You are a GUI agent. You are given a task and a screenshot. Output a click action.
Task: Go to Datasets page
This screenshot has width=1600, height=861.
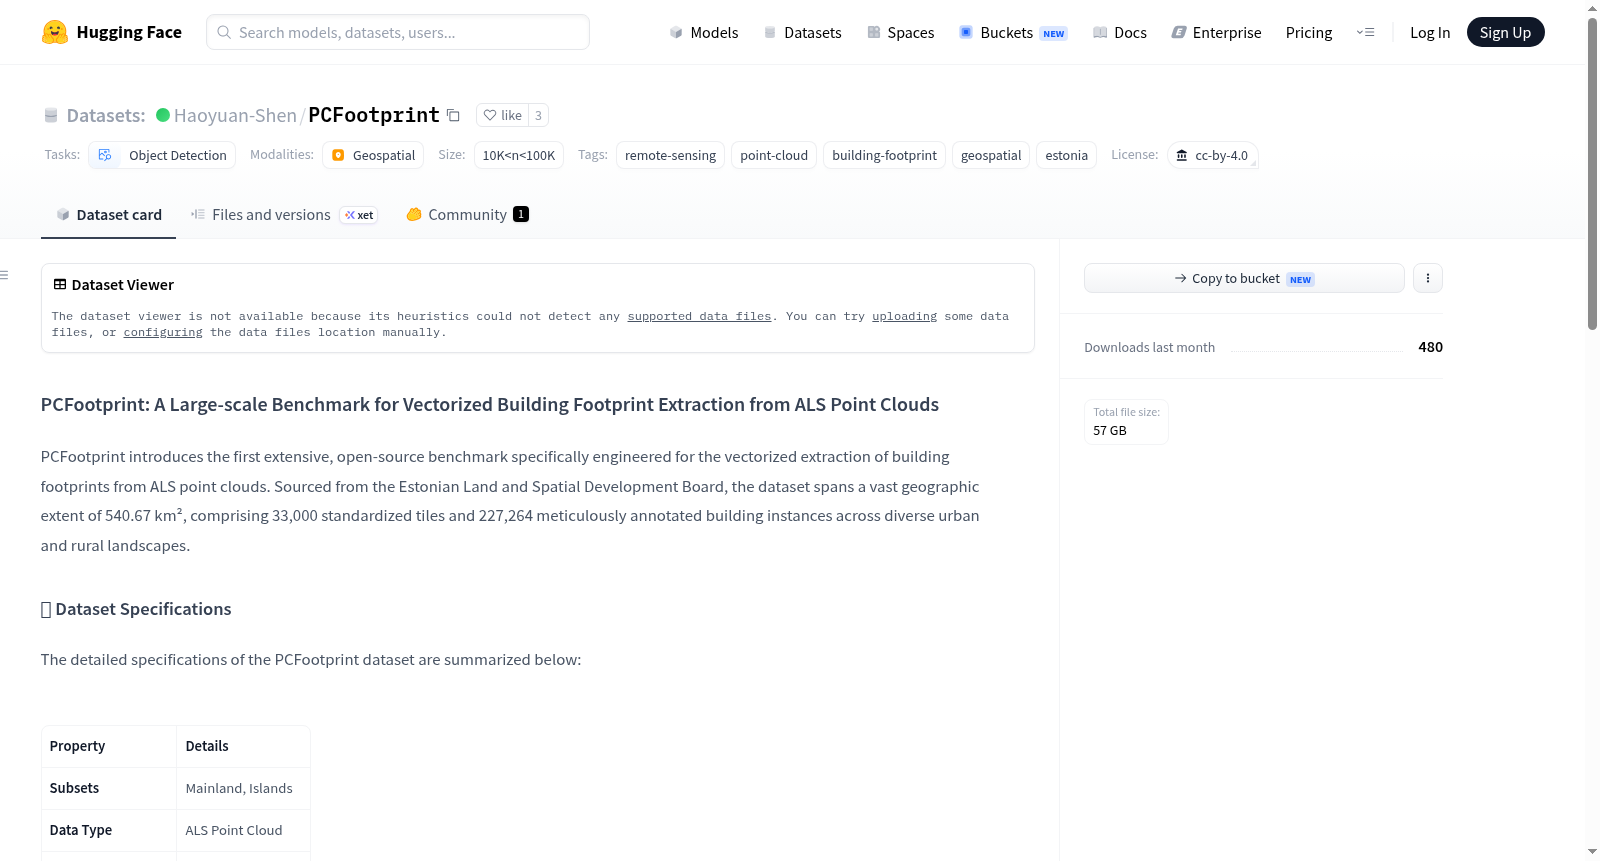click(x=802, y=32)
